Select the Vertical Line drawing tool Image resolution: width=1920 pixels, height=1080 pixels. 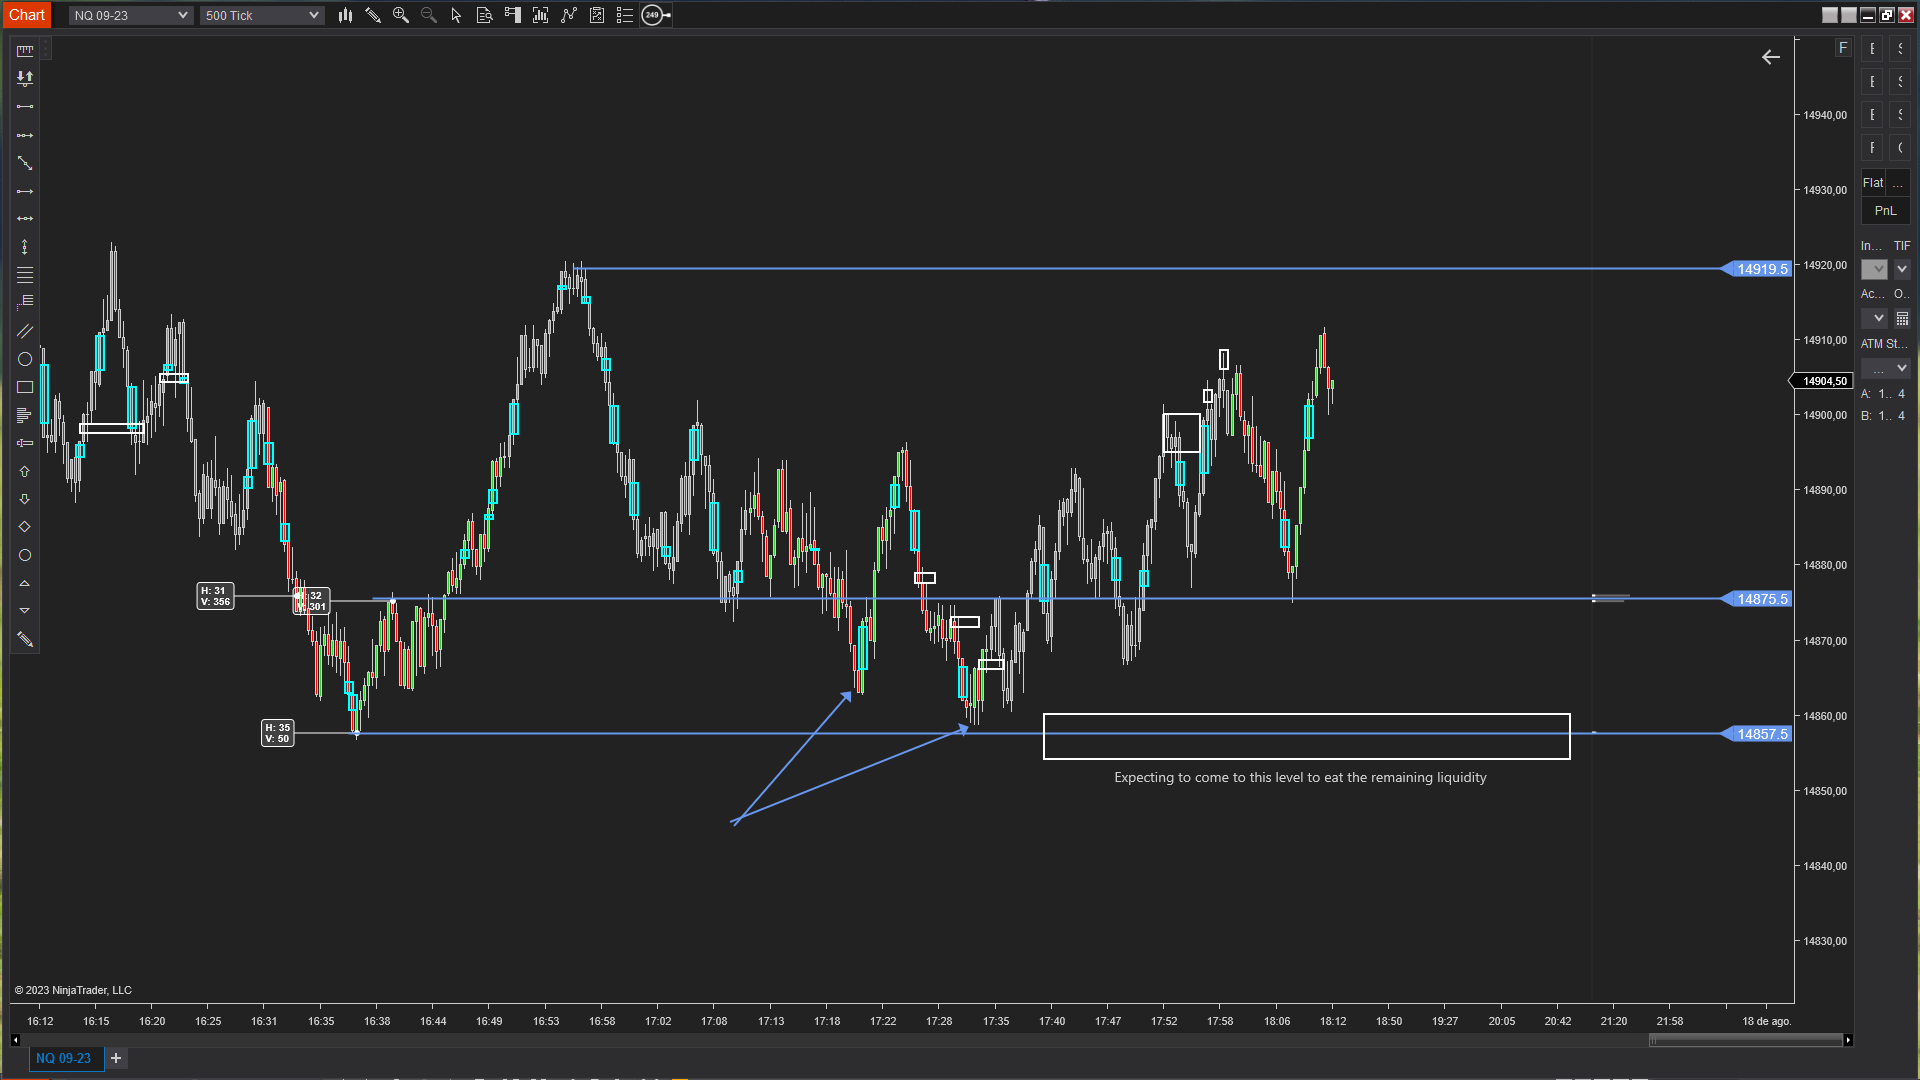point(25,246)
